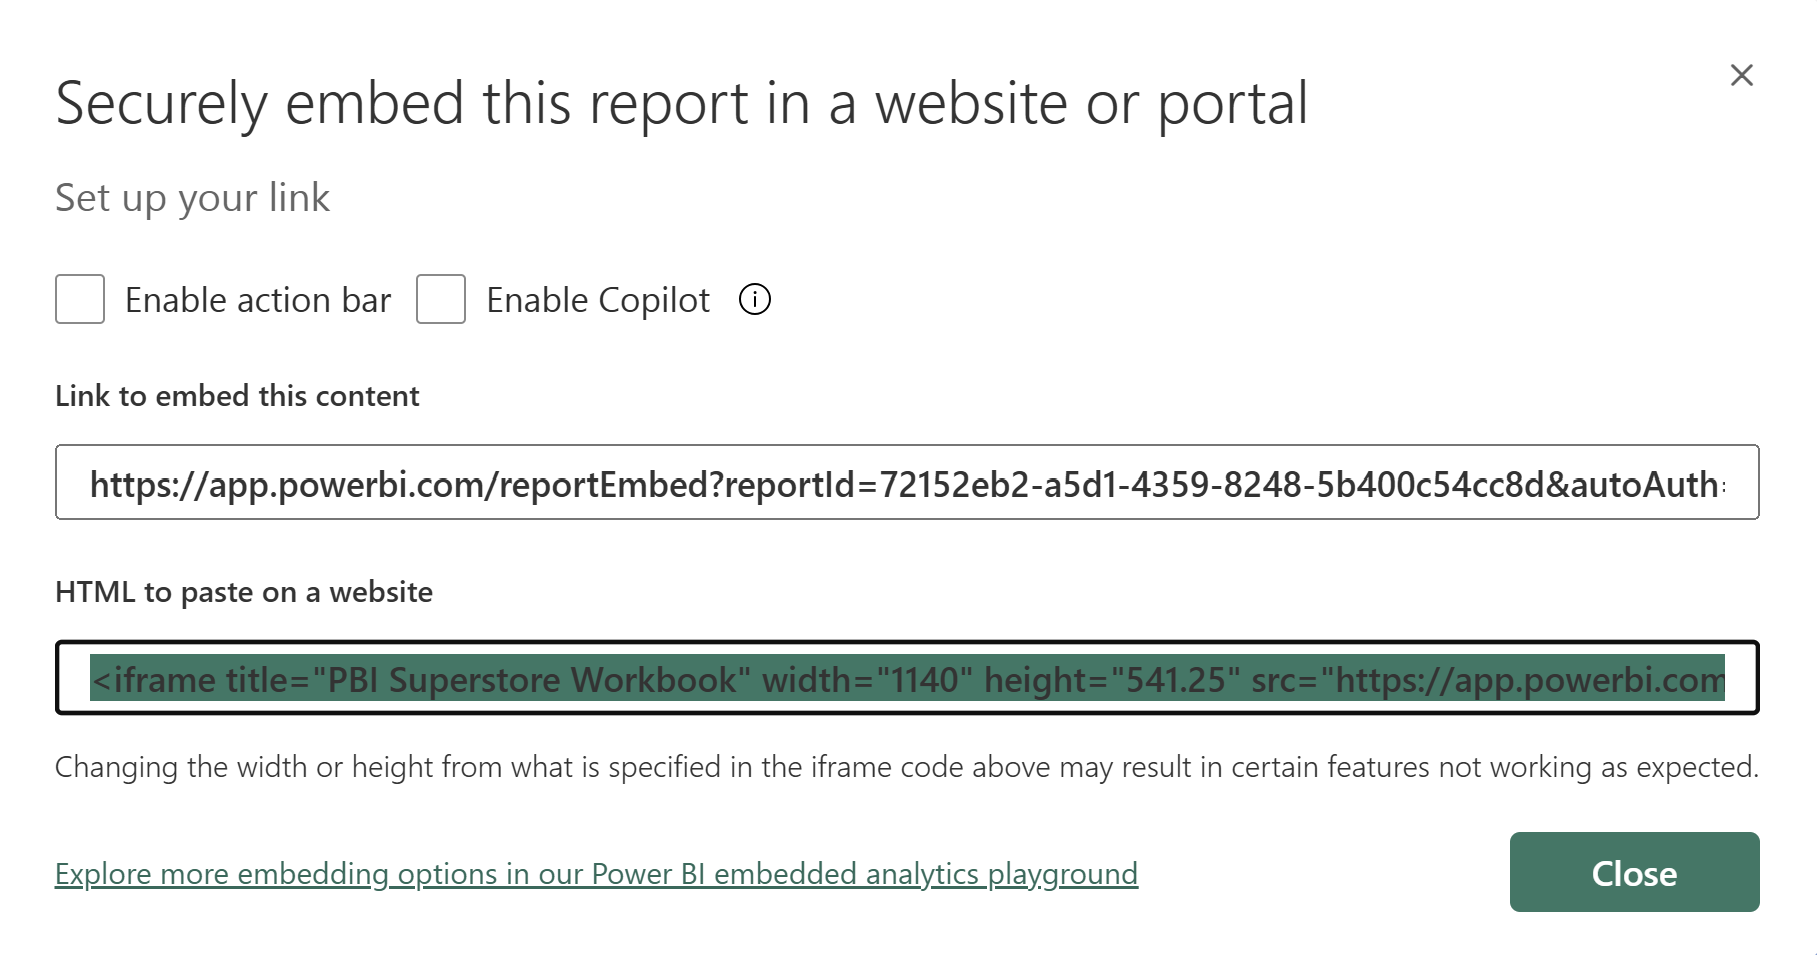
Task: Click the width or height warning note
Action: click(x=906, y=767)
